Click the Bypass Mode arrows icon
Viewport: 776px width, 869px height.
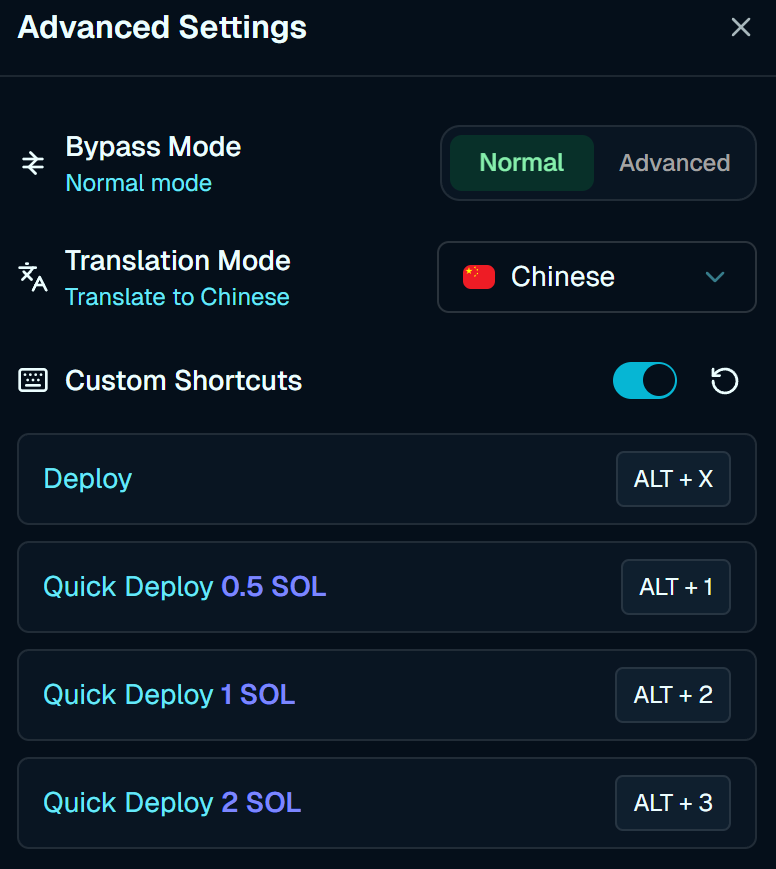[x=33, y=163]
